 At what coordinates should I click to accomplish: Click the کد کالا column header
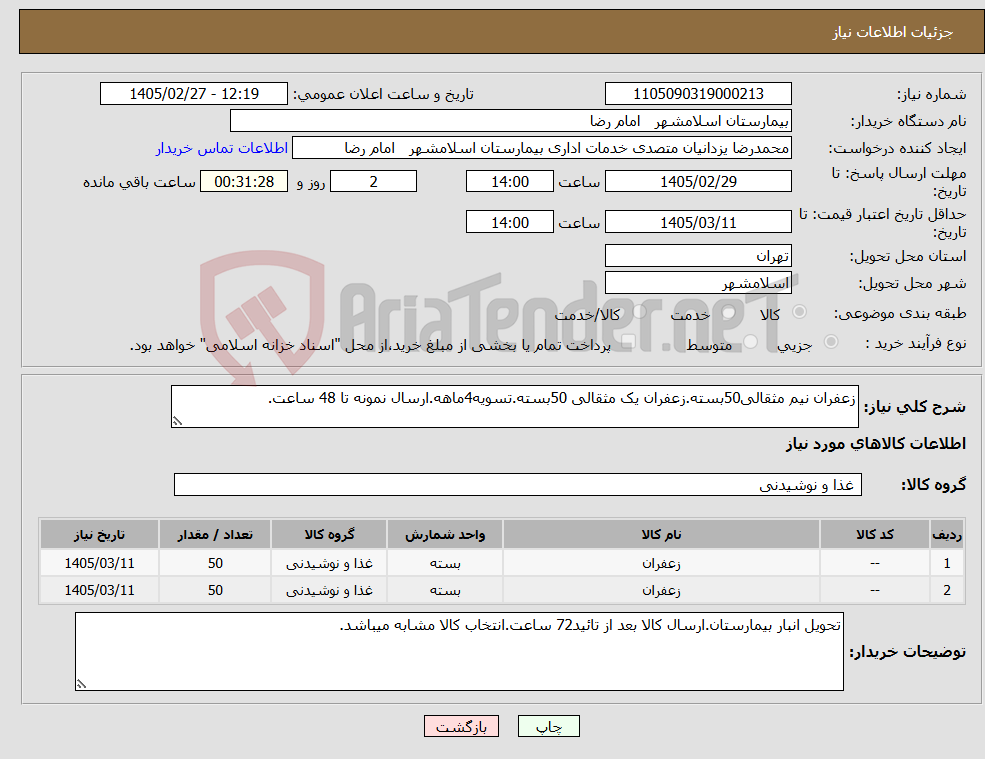(x=874, y=534)
